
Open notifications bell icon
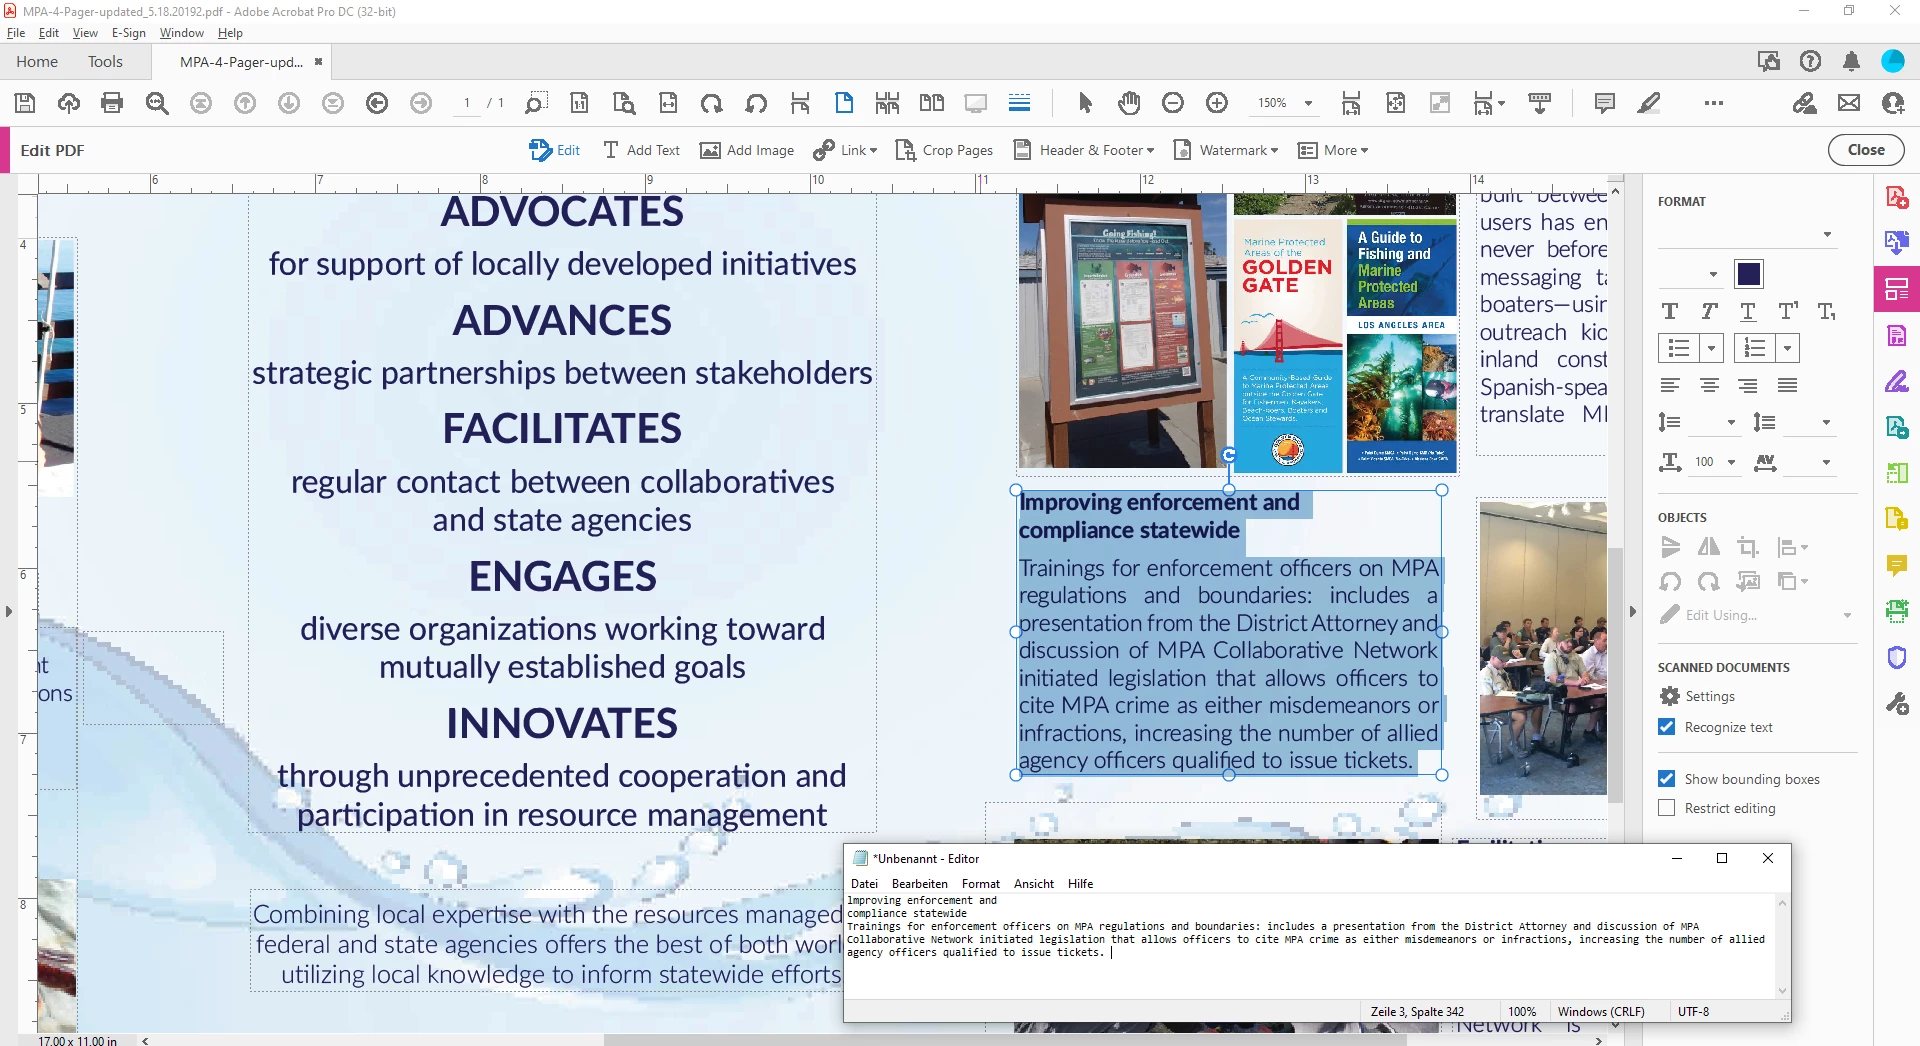click(x=1851, y=61)
